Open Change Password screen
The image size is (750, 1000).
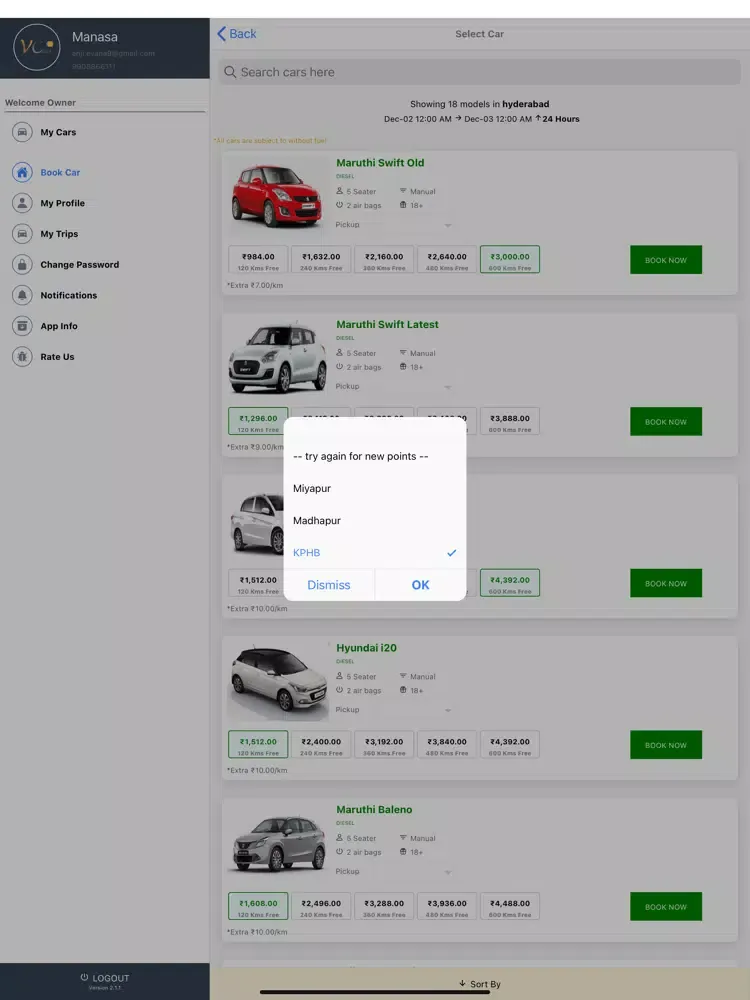tap(80, 264)
